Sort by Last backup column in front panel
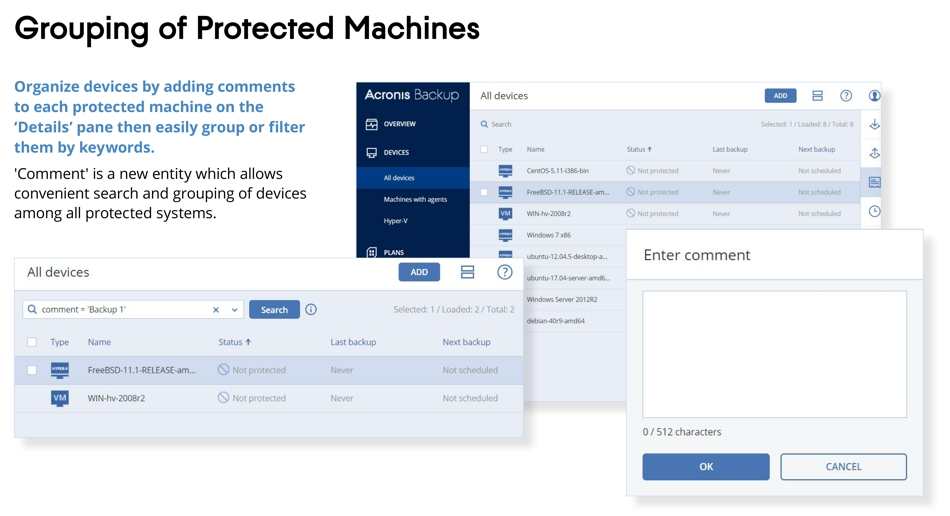 [x=353, y=342]
